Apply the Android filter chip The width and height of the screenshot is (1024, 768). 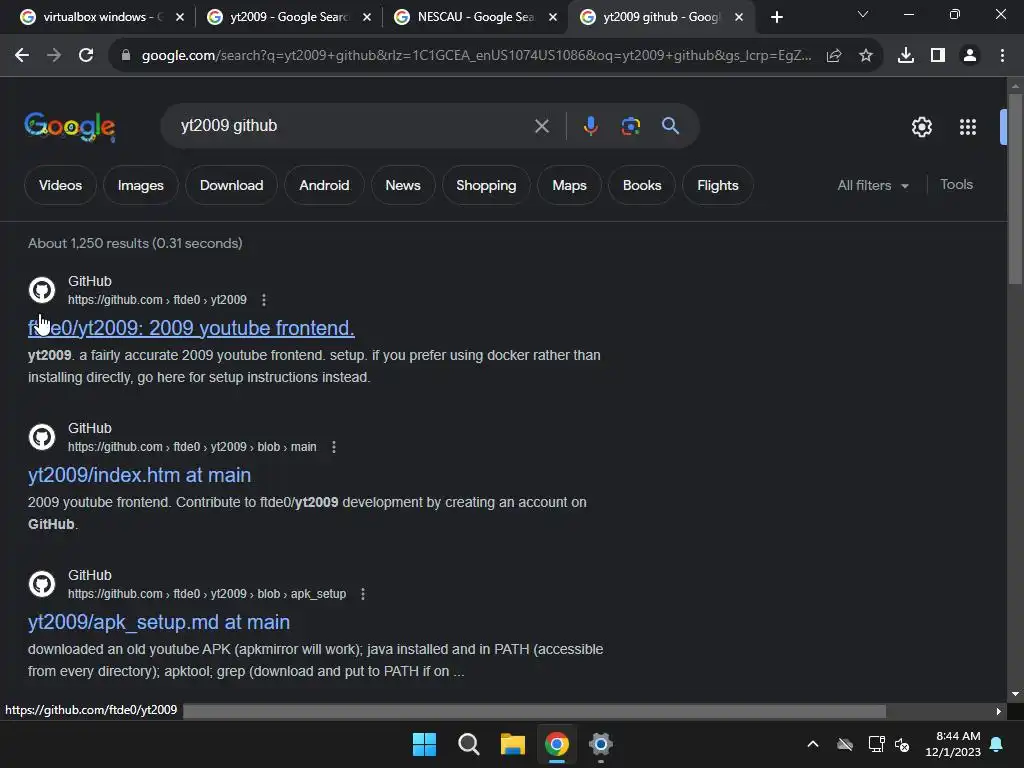pyautogui.click(x=324, y=185)
